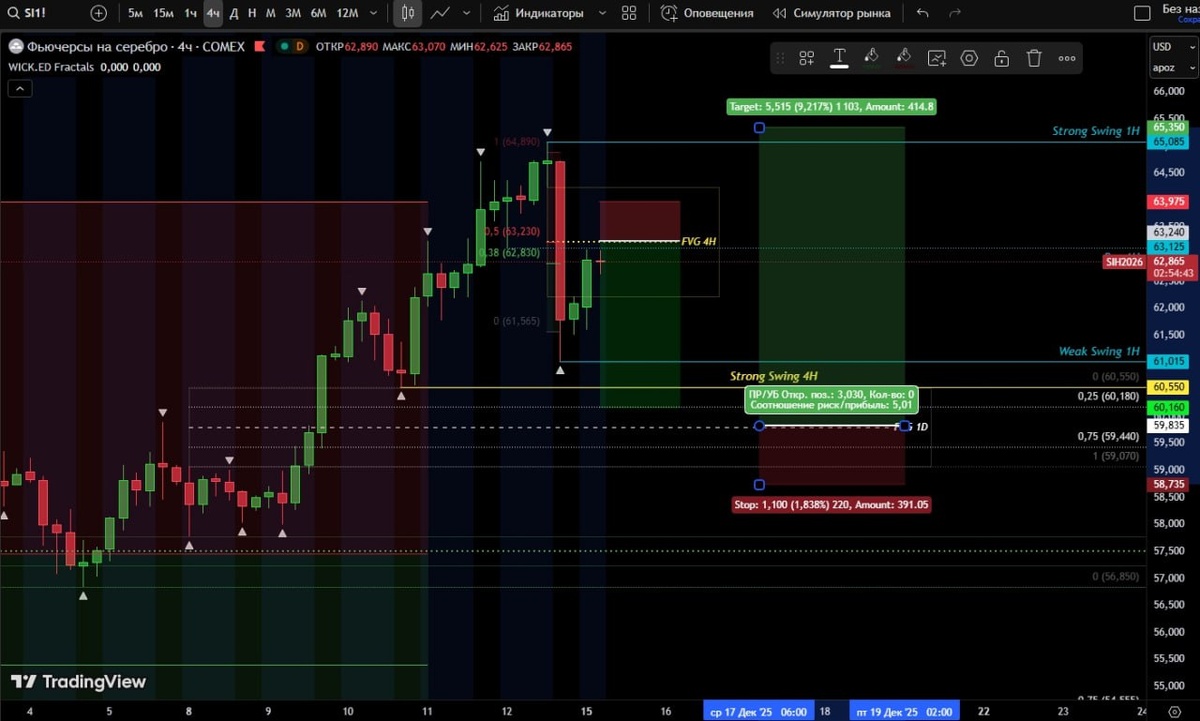This screenshot has height=721, width=1200.
Task: Click the Weak Swing 1H label
Action: [1099, 351]
